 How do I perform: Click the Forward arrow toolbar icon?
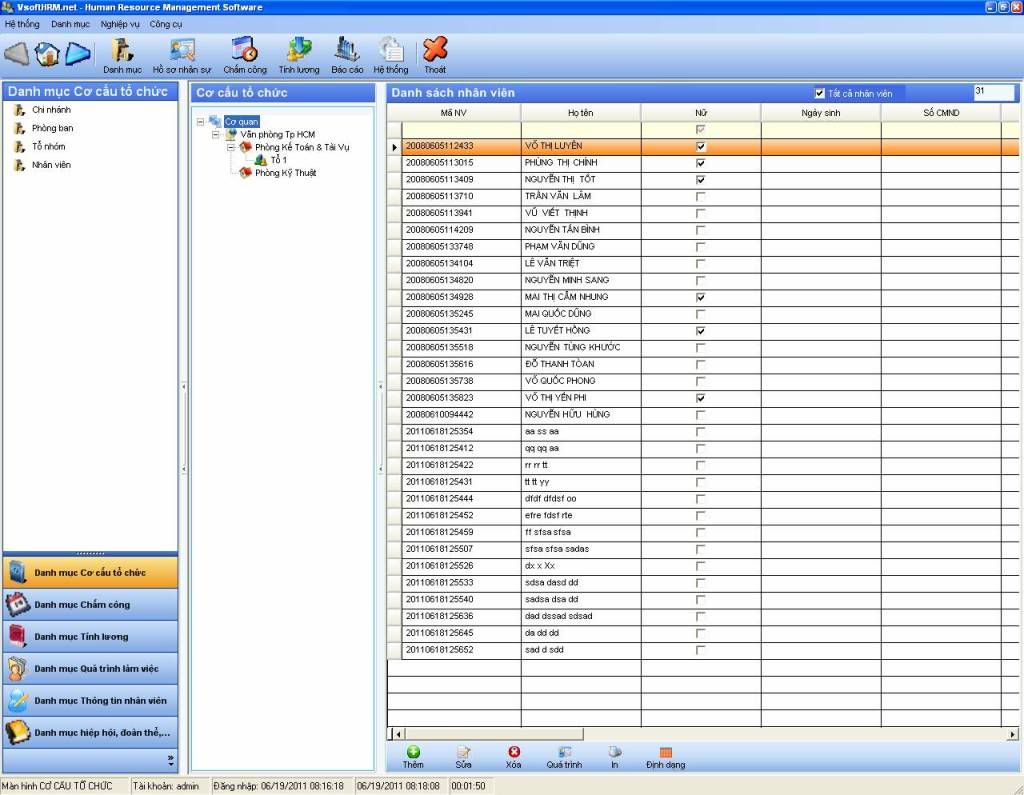coord(78,54)
